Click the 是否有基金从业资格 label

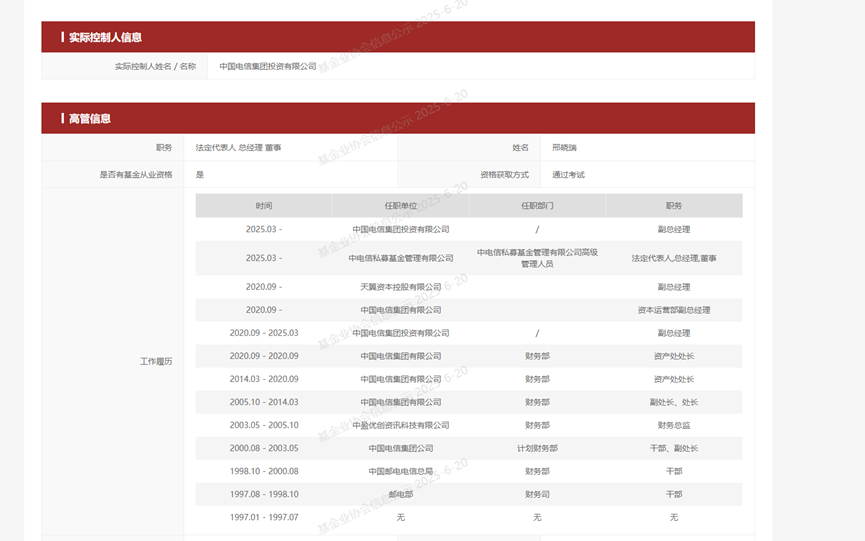[136, 175]
